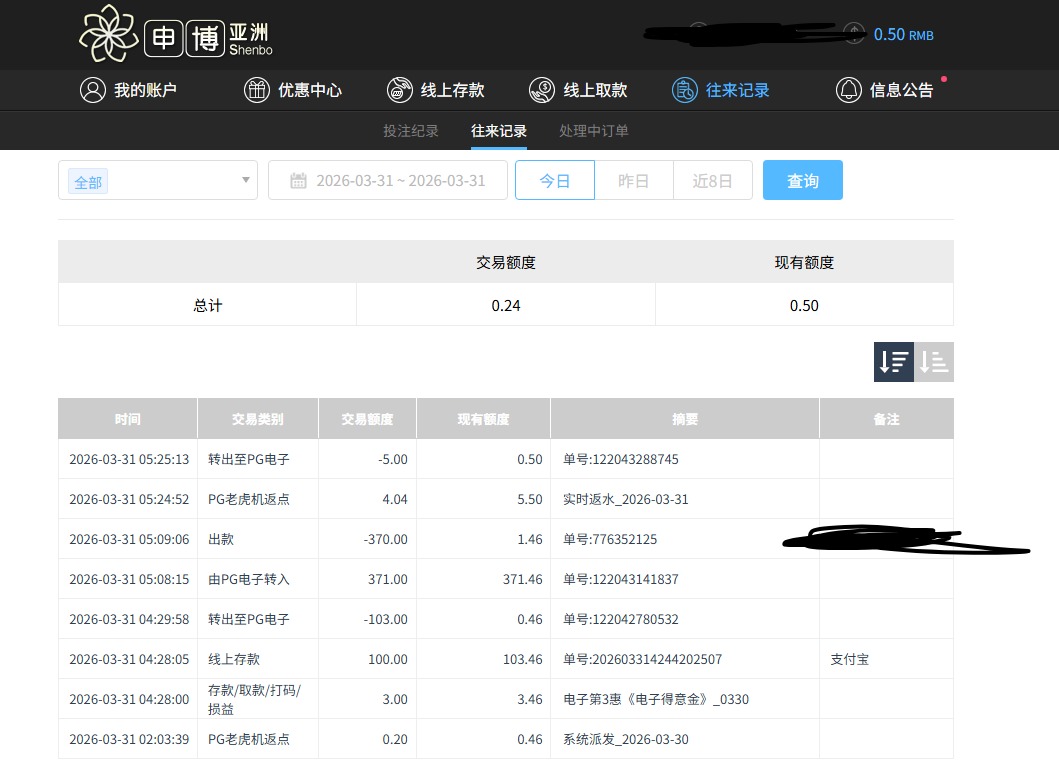Image resolution: width=1059 pixels, height=779 pixels.
Task: Click the 往来记录 records icon
Action: click(x=685, y=90)
